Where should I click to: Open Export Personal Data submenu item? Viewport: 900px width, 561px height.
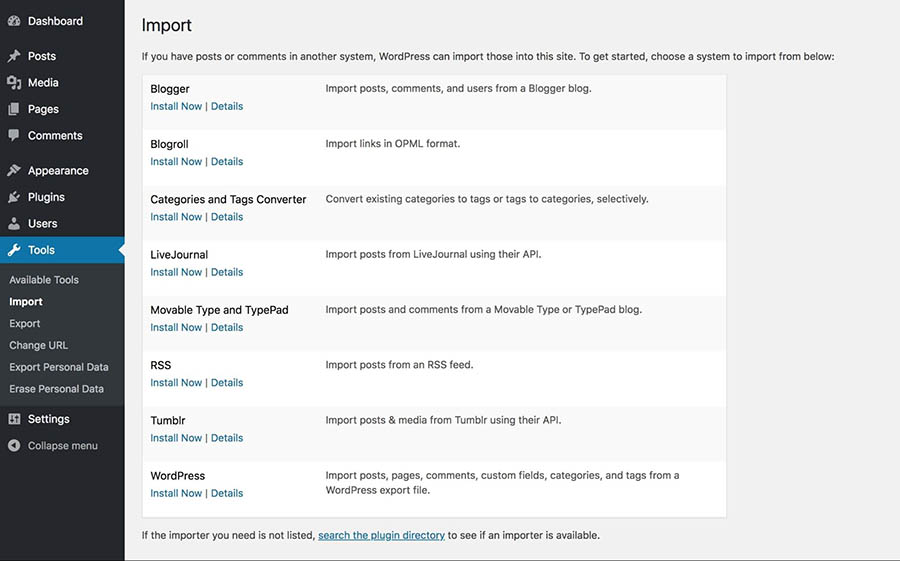point(59,367)
